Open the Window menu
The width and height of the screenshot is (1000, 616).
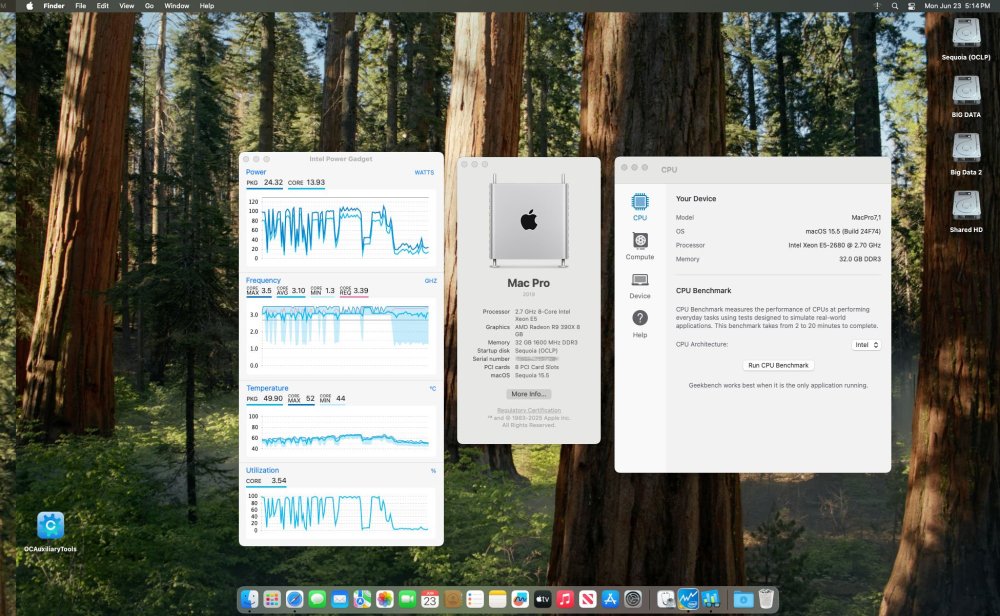point(177,6)
